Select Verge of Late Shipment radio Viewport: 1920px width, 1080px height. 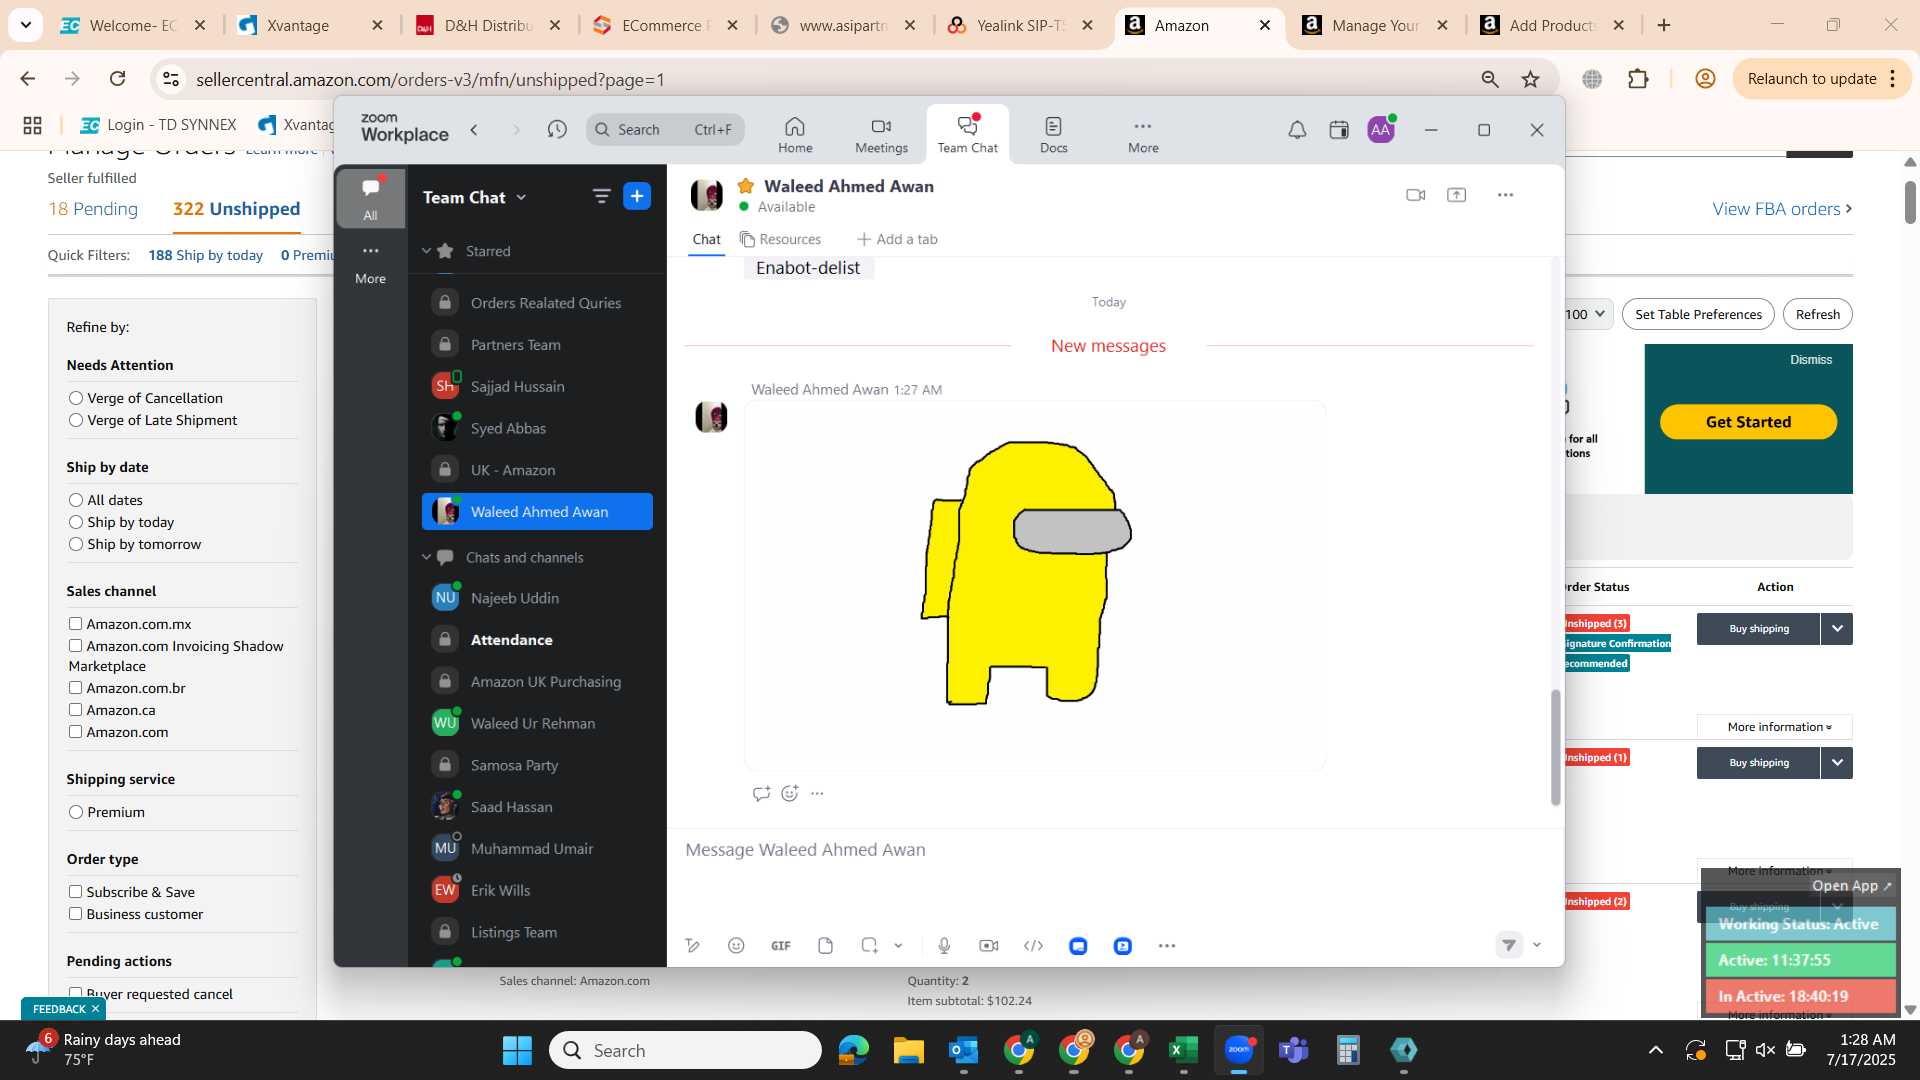pyautogui.click(x=76, y=420)
